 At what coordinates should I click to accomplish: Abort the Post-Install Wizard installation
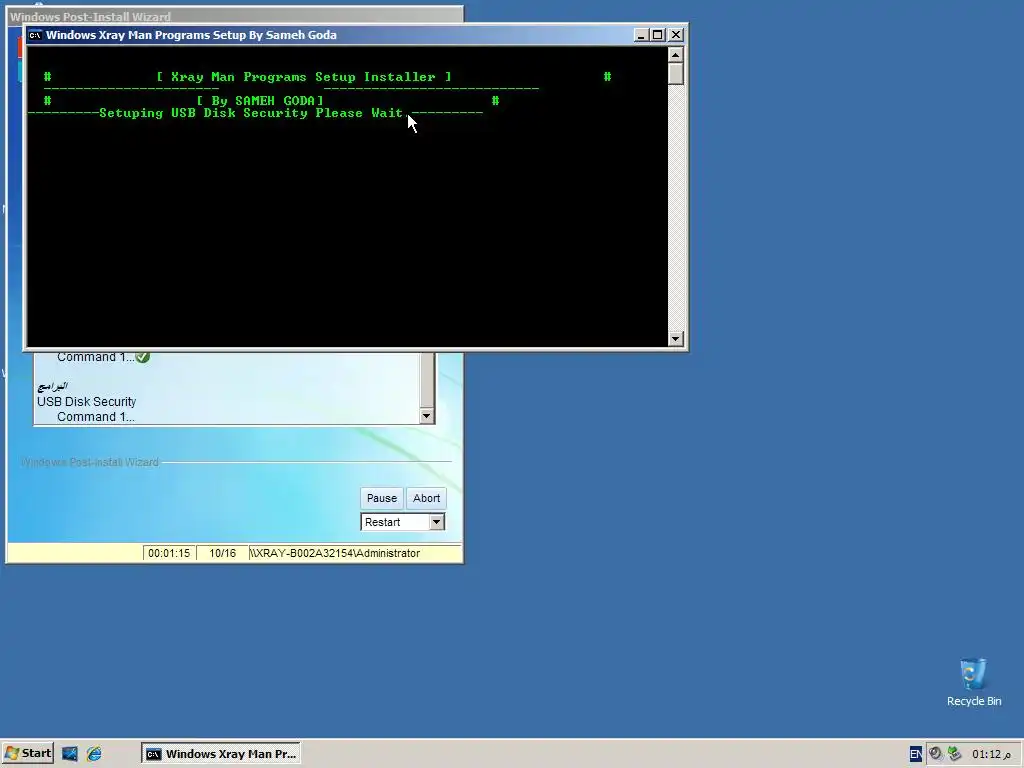tap(426, 498)
